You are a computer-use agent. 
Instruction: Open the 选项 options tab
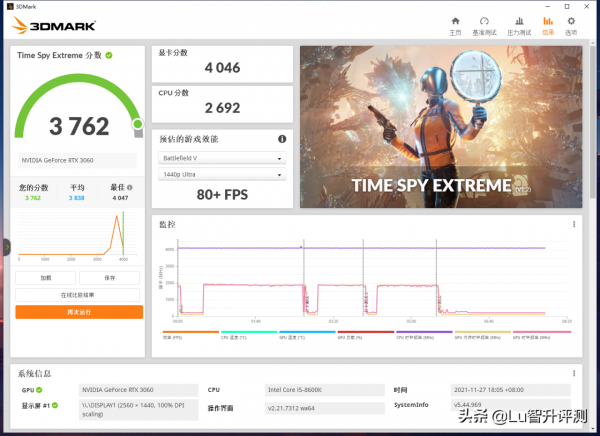[571, 26]
